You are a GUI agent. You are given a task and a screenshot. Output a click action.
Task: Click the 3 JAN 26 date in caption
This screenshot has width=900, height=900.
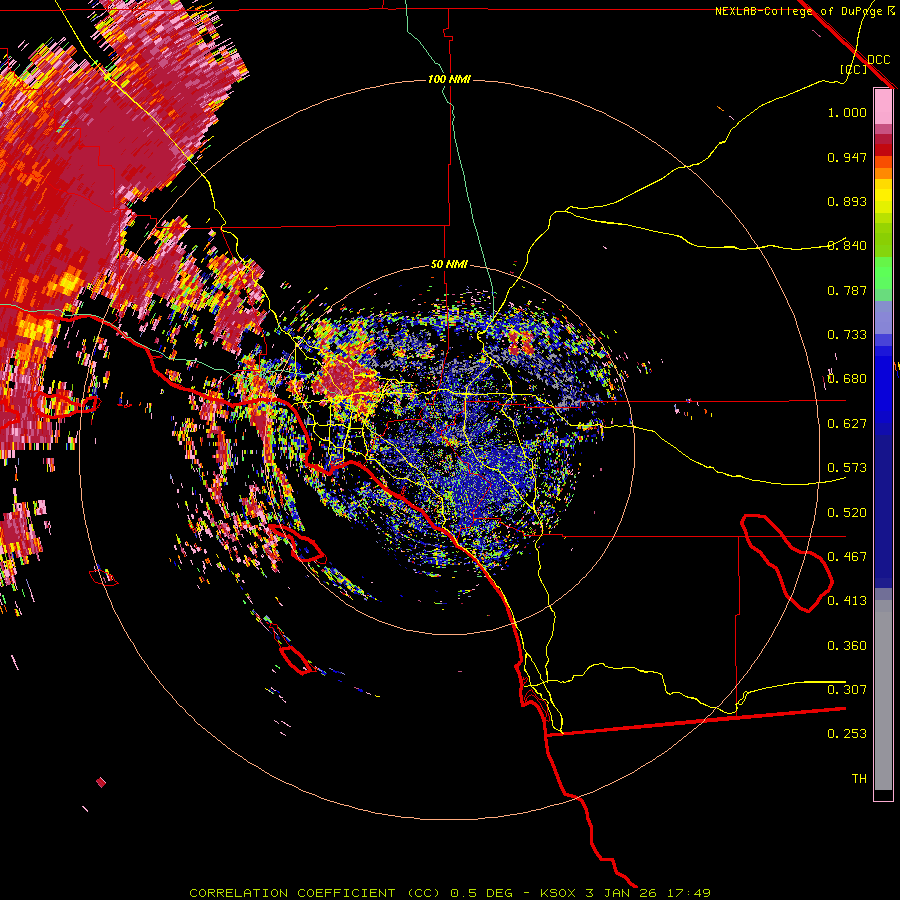click(x=619, y=893)
